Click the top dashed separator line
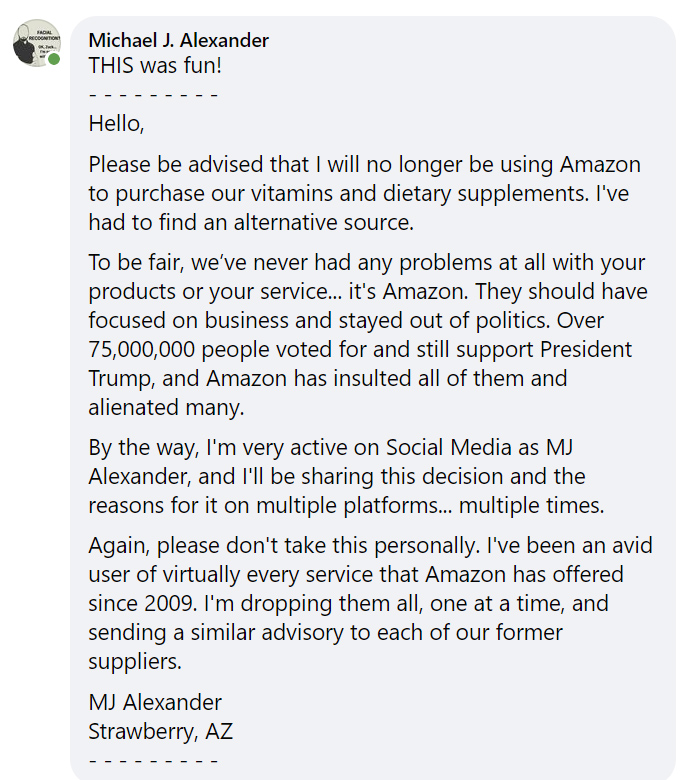 pyautogui.click(x=153, y=95)
